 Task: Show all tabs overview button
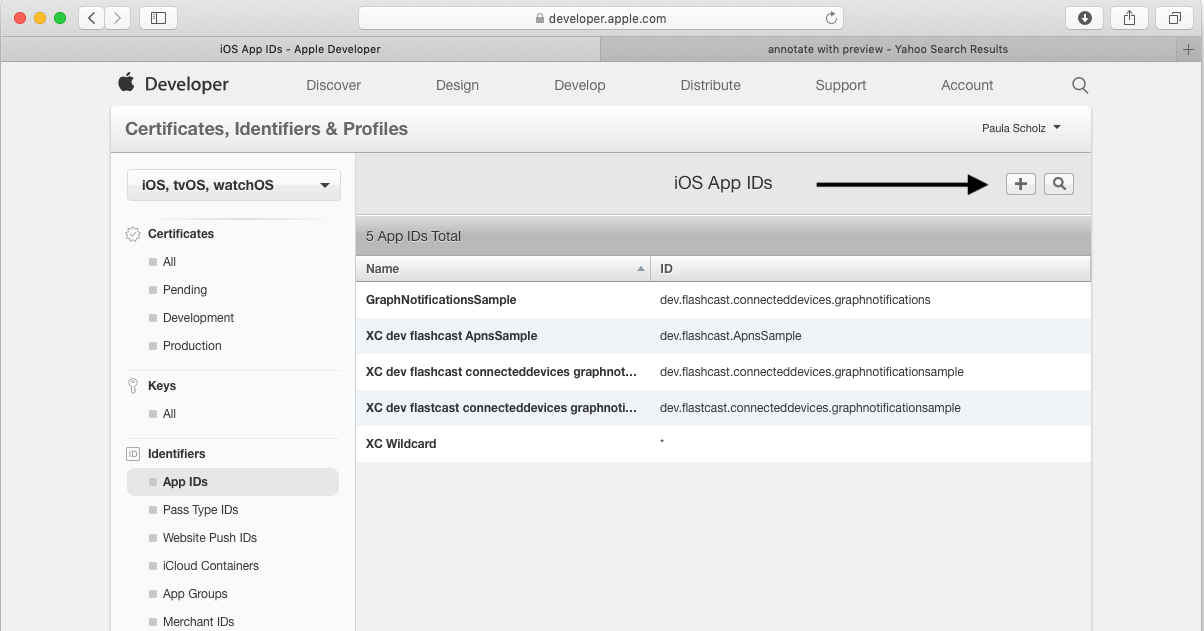(x=1174, y=18)
